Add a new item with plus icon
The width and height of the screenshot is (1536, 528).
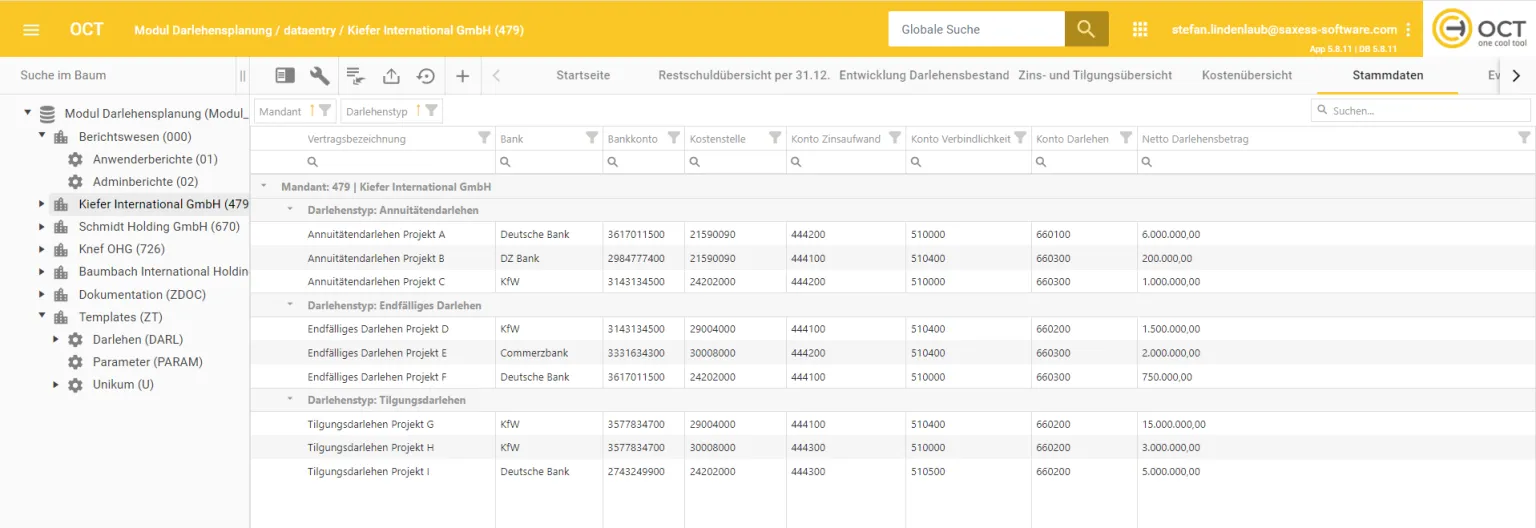point(462,76)
